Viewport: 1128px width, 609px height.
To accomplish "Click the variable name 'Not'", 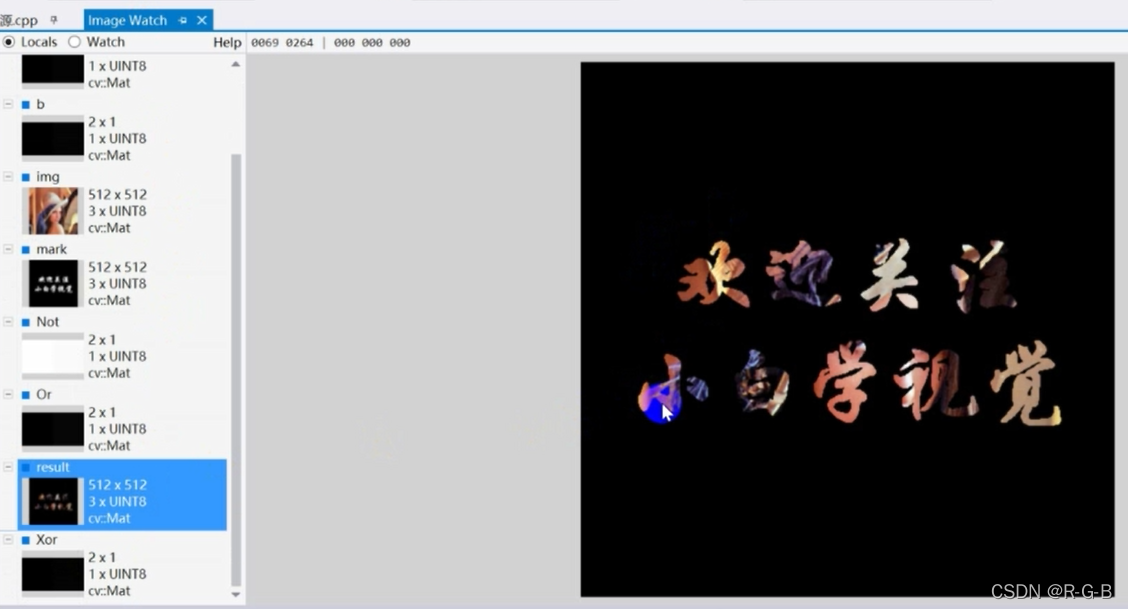I will tap(47, 322).
